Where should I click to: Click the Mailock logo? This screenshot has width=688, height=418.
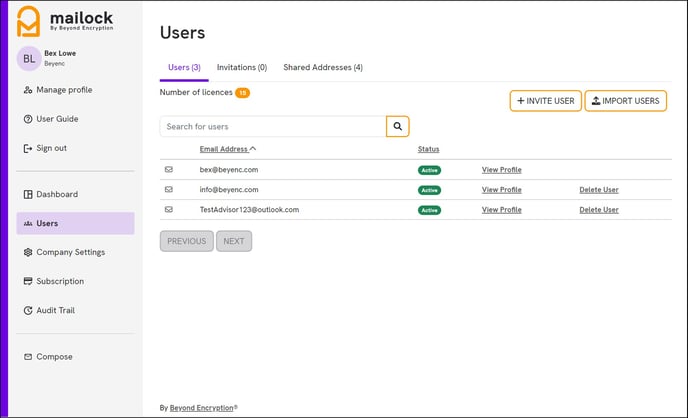pyautogui.click(x=64, y=21)
